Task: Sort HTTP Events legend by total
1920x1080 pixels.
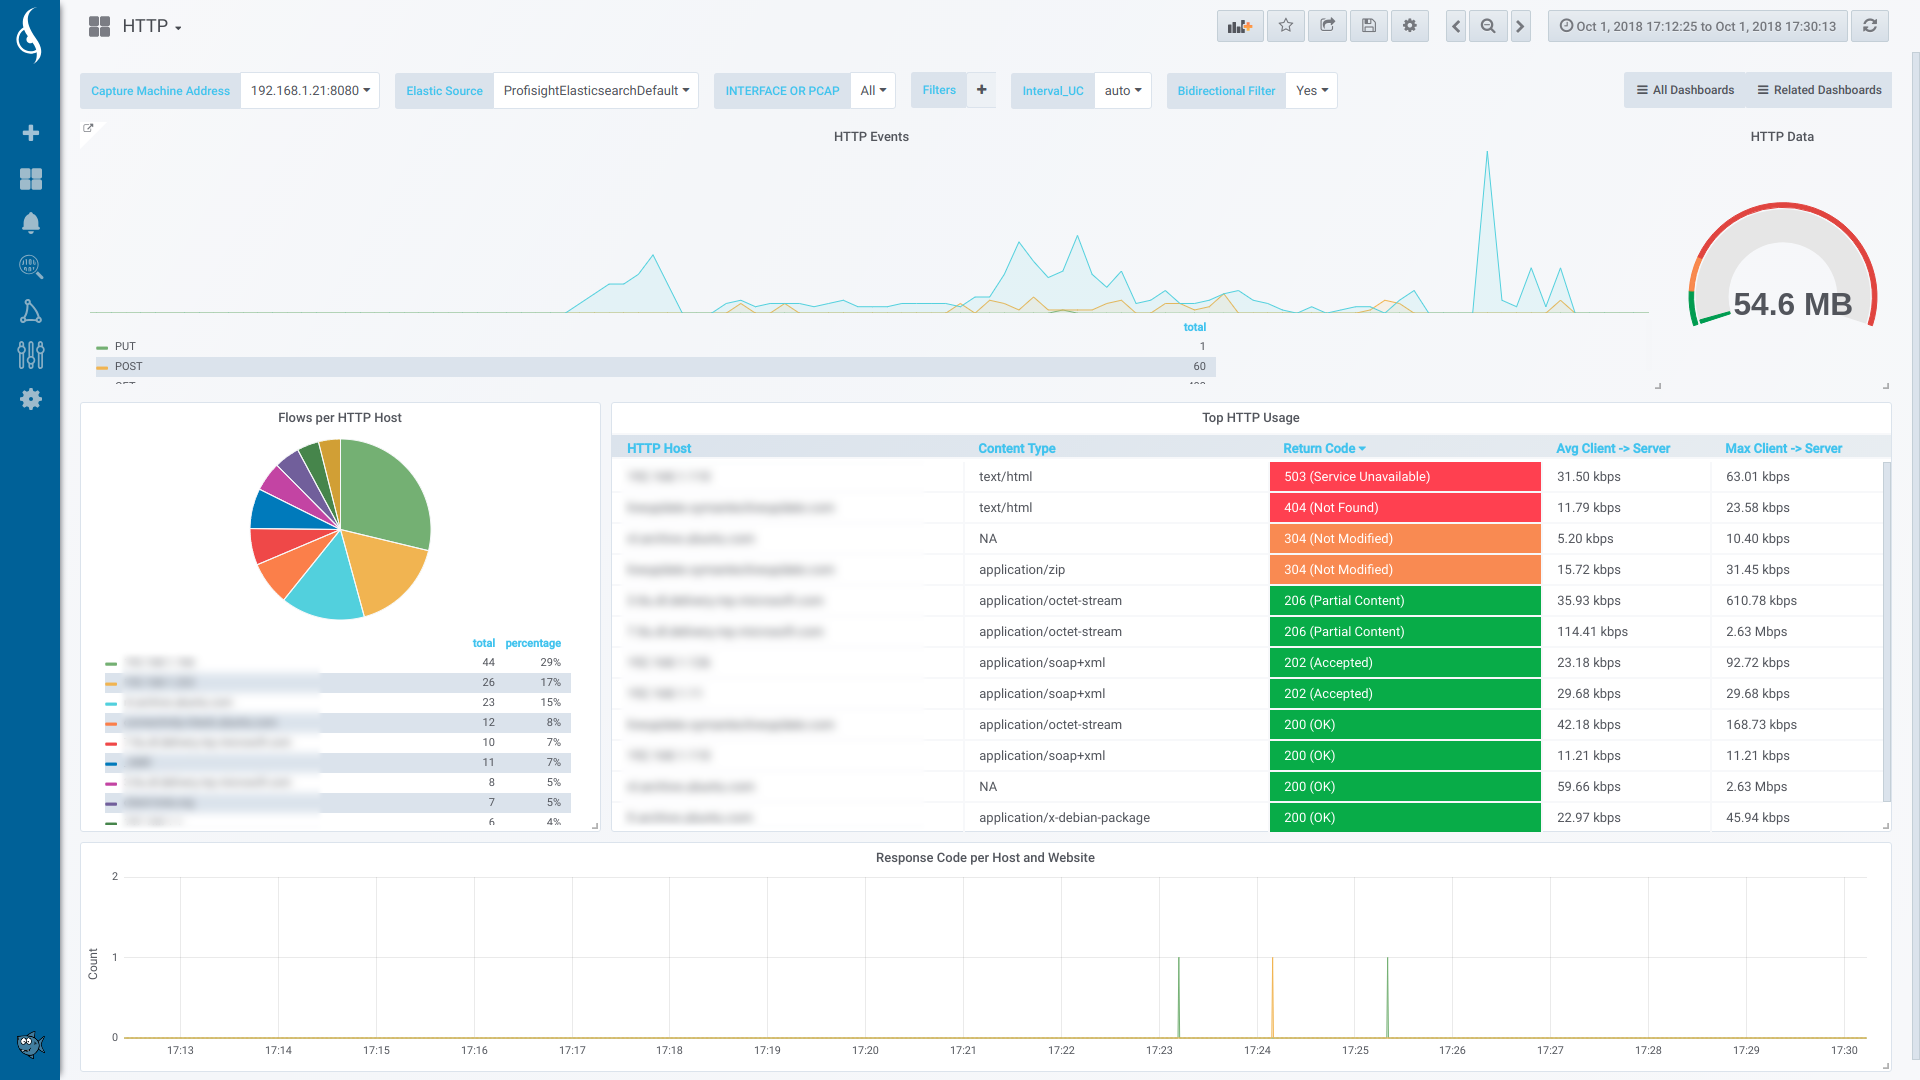Action: [1195, 327]
